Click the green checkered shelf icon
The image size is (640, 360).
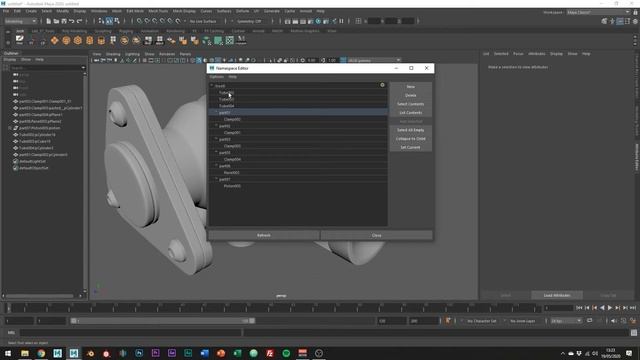point(230,40)
